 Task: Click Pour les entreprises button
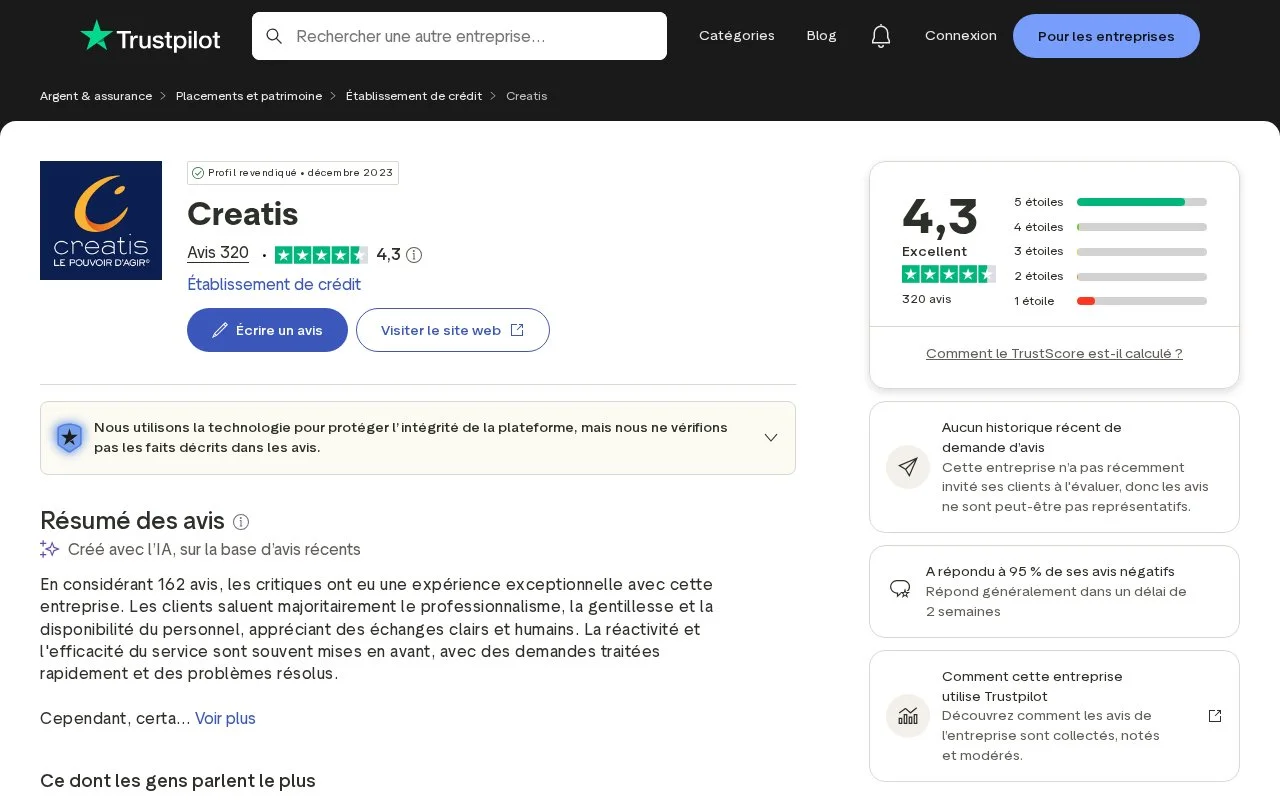(1106, 36)
